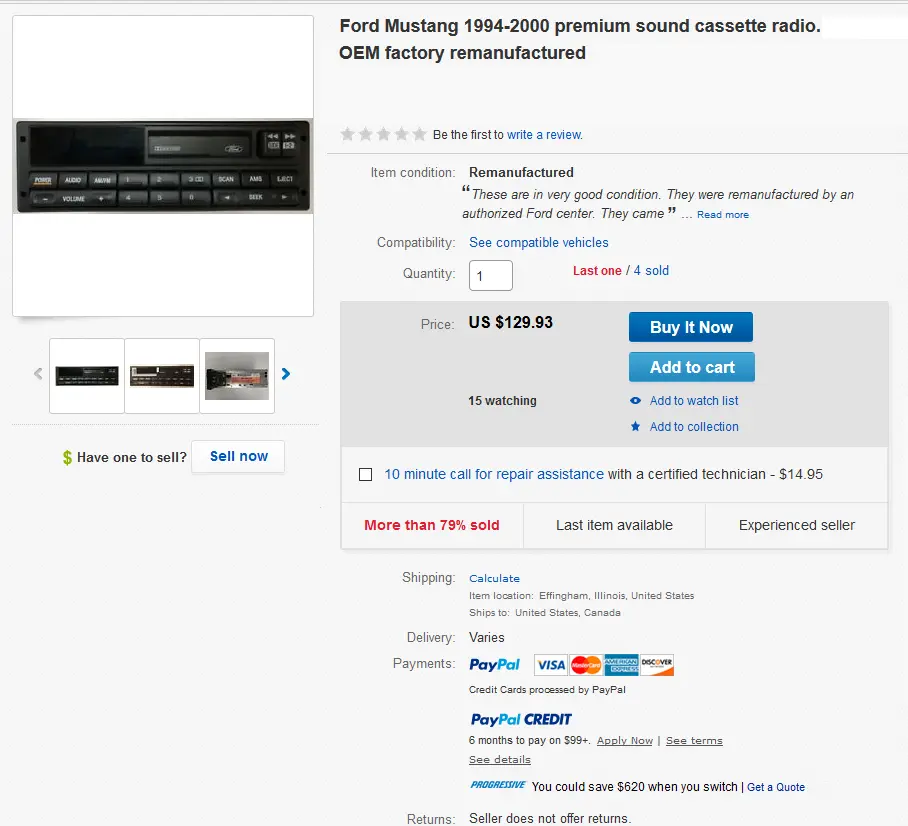Image resolution: width=908 pixels, height=826 pixels.
Task: Check the repair assistance call checkbox
Action: coord(365,475)
